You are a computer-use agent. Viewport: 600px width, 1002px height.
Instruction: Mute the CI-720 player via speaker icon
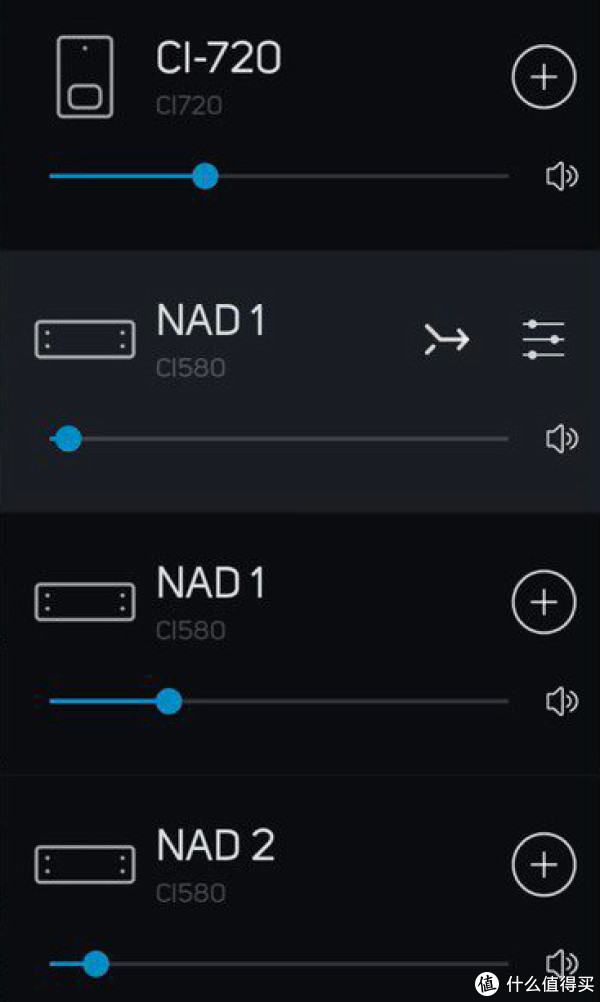562,176
